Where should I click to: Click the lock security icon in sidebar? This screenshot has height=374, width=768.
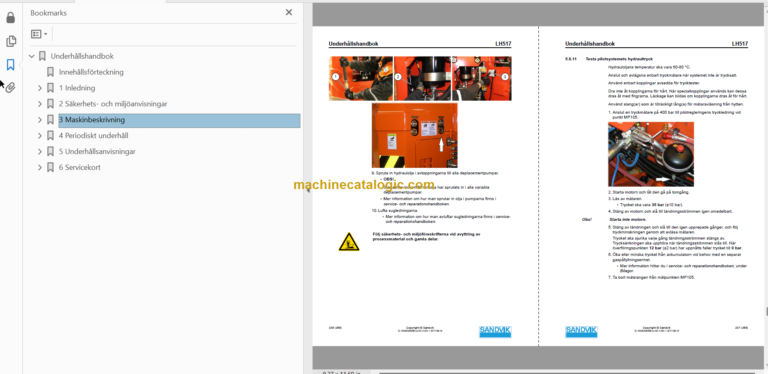coord(10,18)
